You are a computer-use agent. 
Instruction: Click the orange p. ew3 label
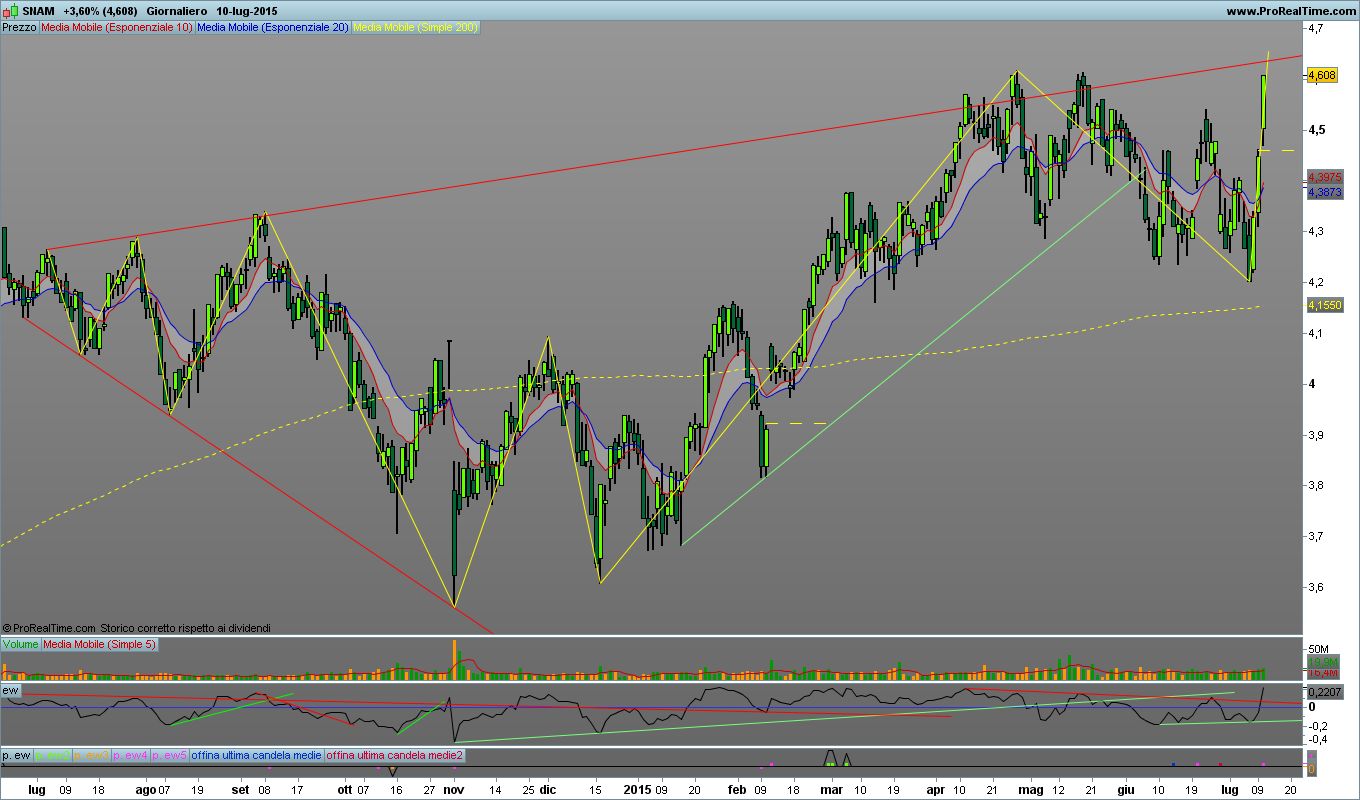[x=91, y=755]
